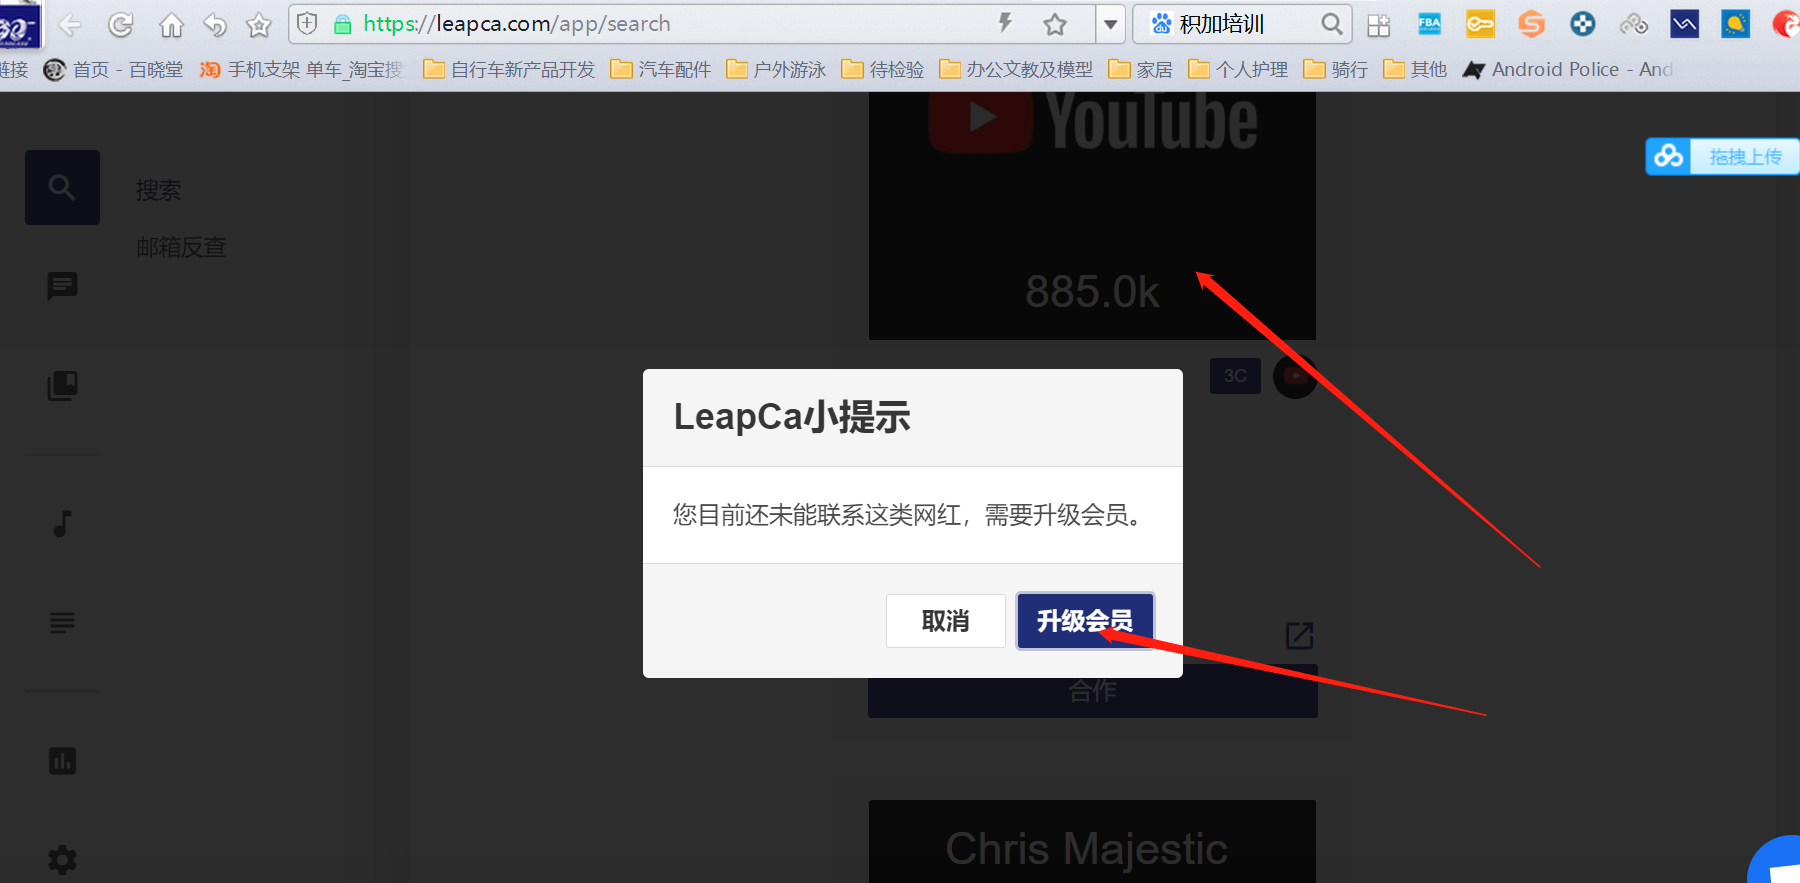Open the gray cloud extension icon

tap(1634, 24)
